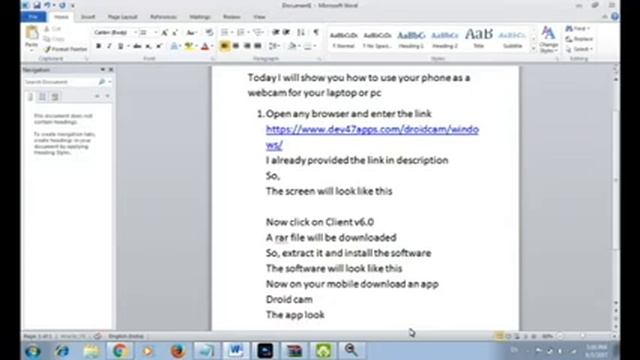
Task: Apply strikethrough formatting
Action: (x=137, y=47)
